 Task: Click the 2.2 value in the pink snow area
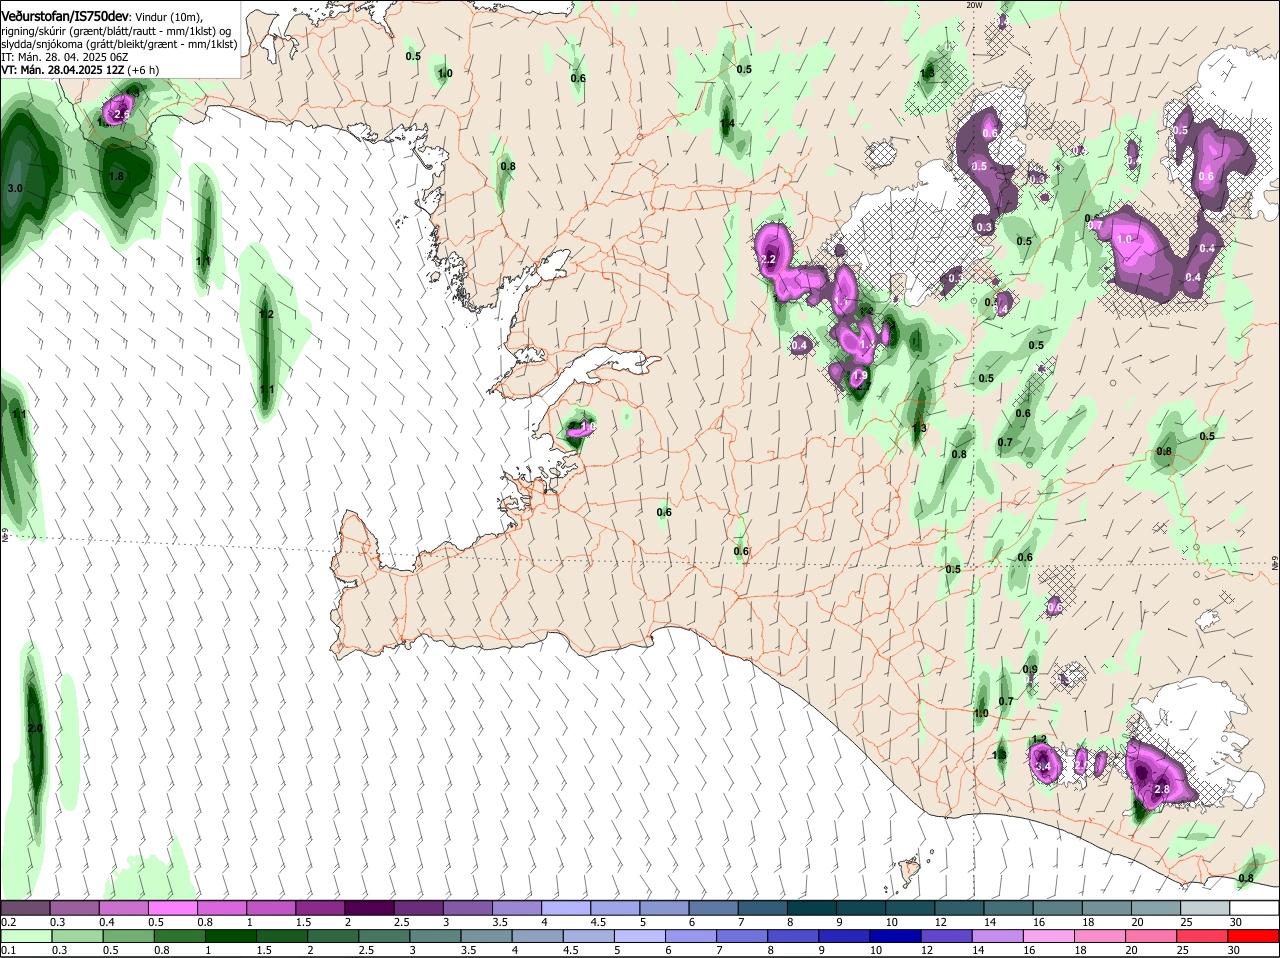pos(768,259)
